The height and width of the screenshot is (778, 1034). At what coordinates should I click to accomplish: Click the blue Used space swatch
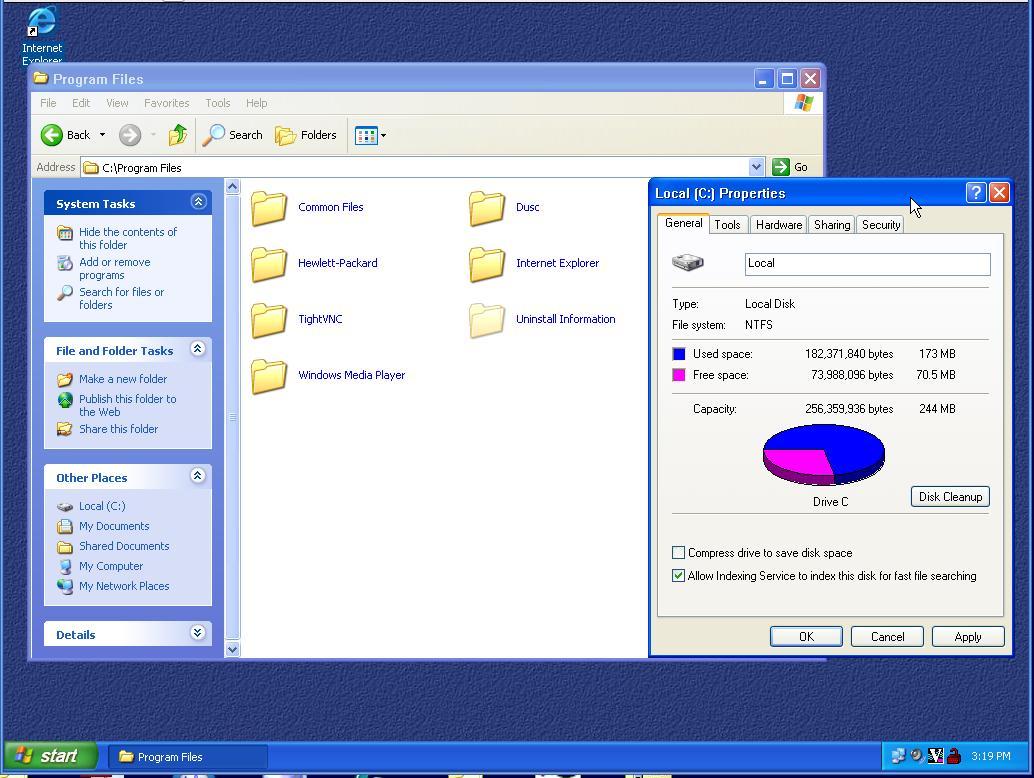(x=679, y=354)
